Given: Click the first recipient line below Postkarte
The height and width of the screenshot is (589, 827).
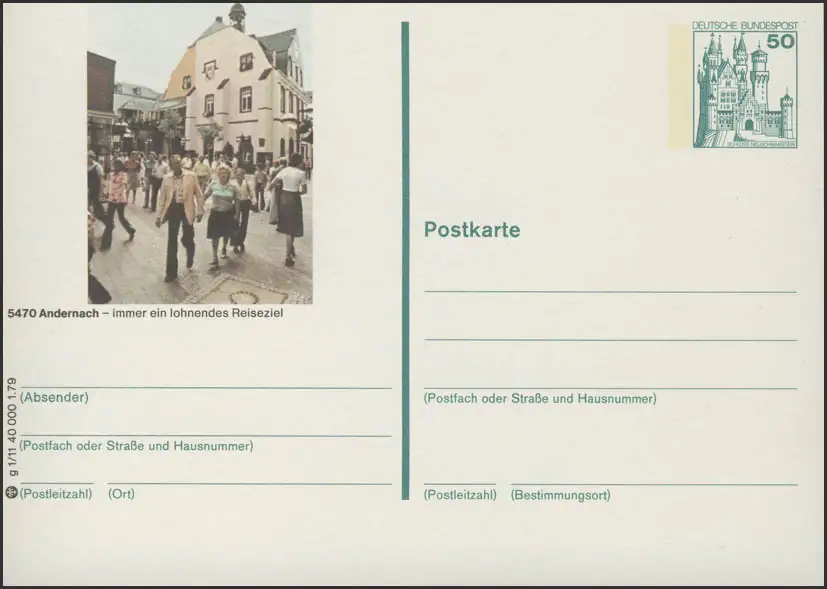Looking at the screenshot, I should pyautogui.click(x=610, y=291).
